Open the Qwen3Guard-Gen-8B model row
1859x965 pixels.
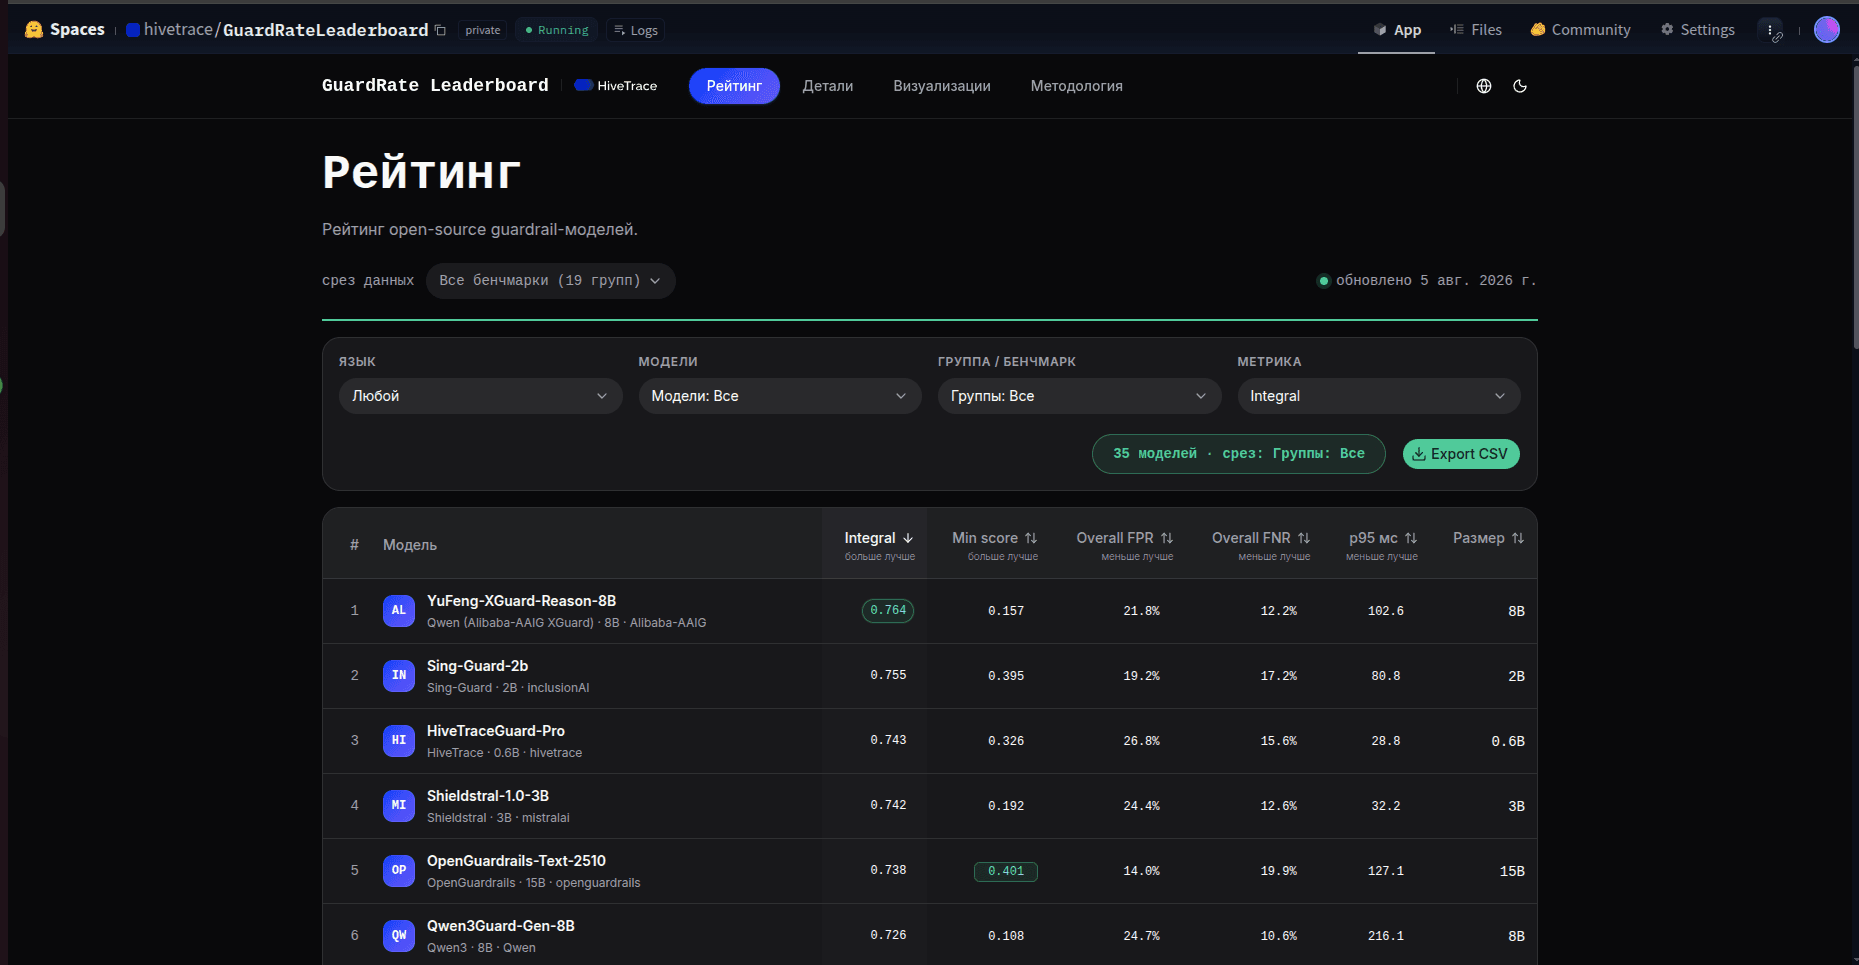click(930, 935)
